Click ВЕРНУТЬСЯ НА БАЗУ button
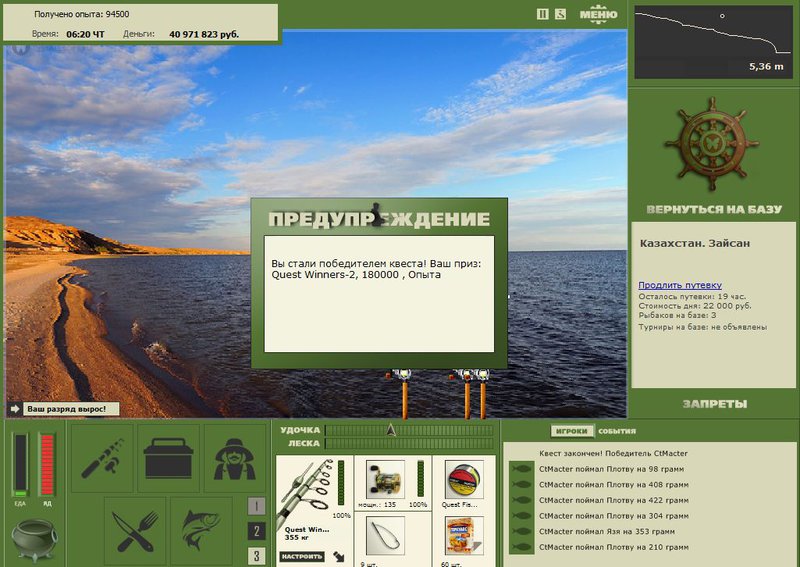The height and width of the screenshot is (567, 800). 714,209
